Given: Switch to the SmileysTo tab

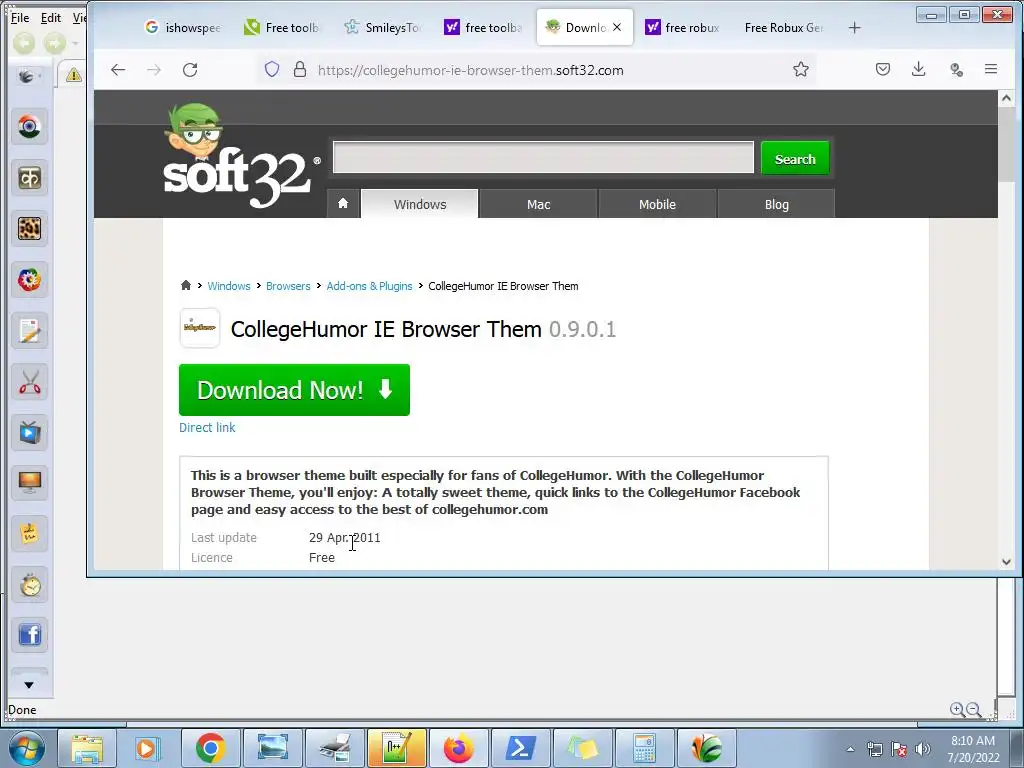Looking at the screenshot, I should 382,27.
